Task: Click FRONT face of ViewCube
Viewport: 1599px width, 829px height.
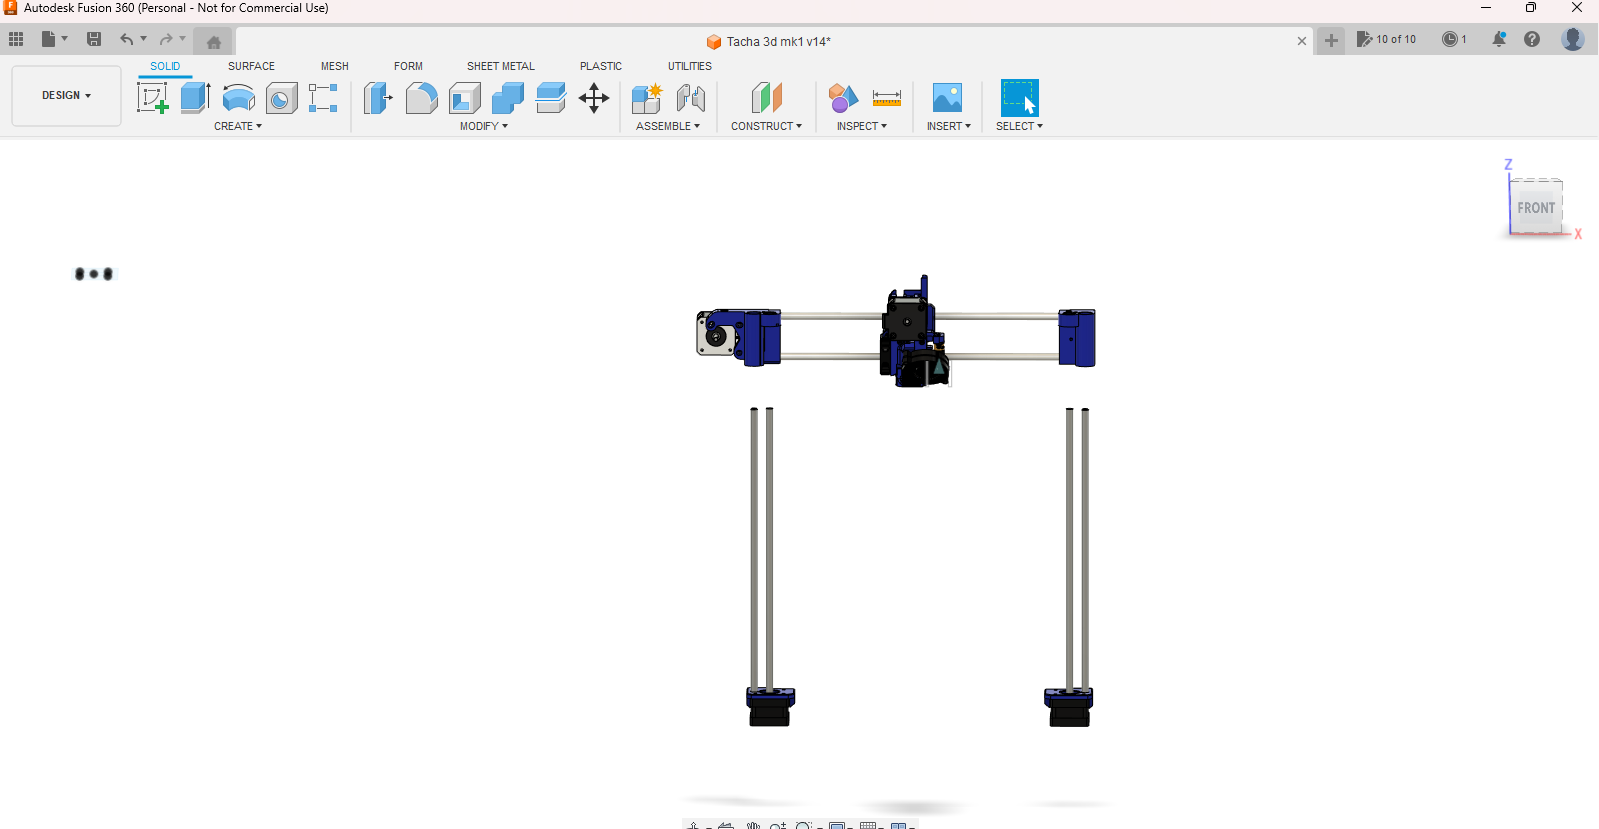Action: tap(1535, 208)
